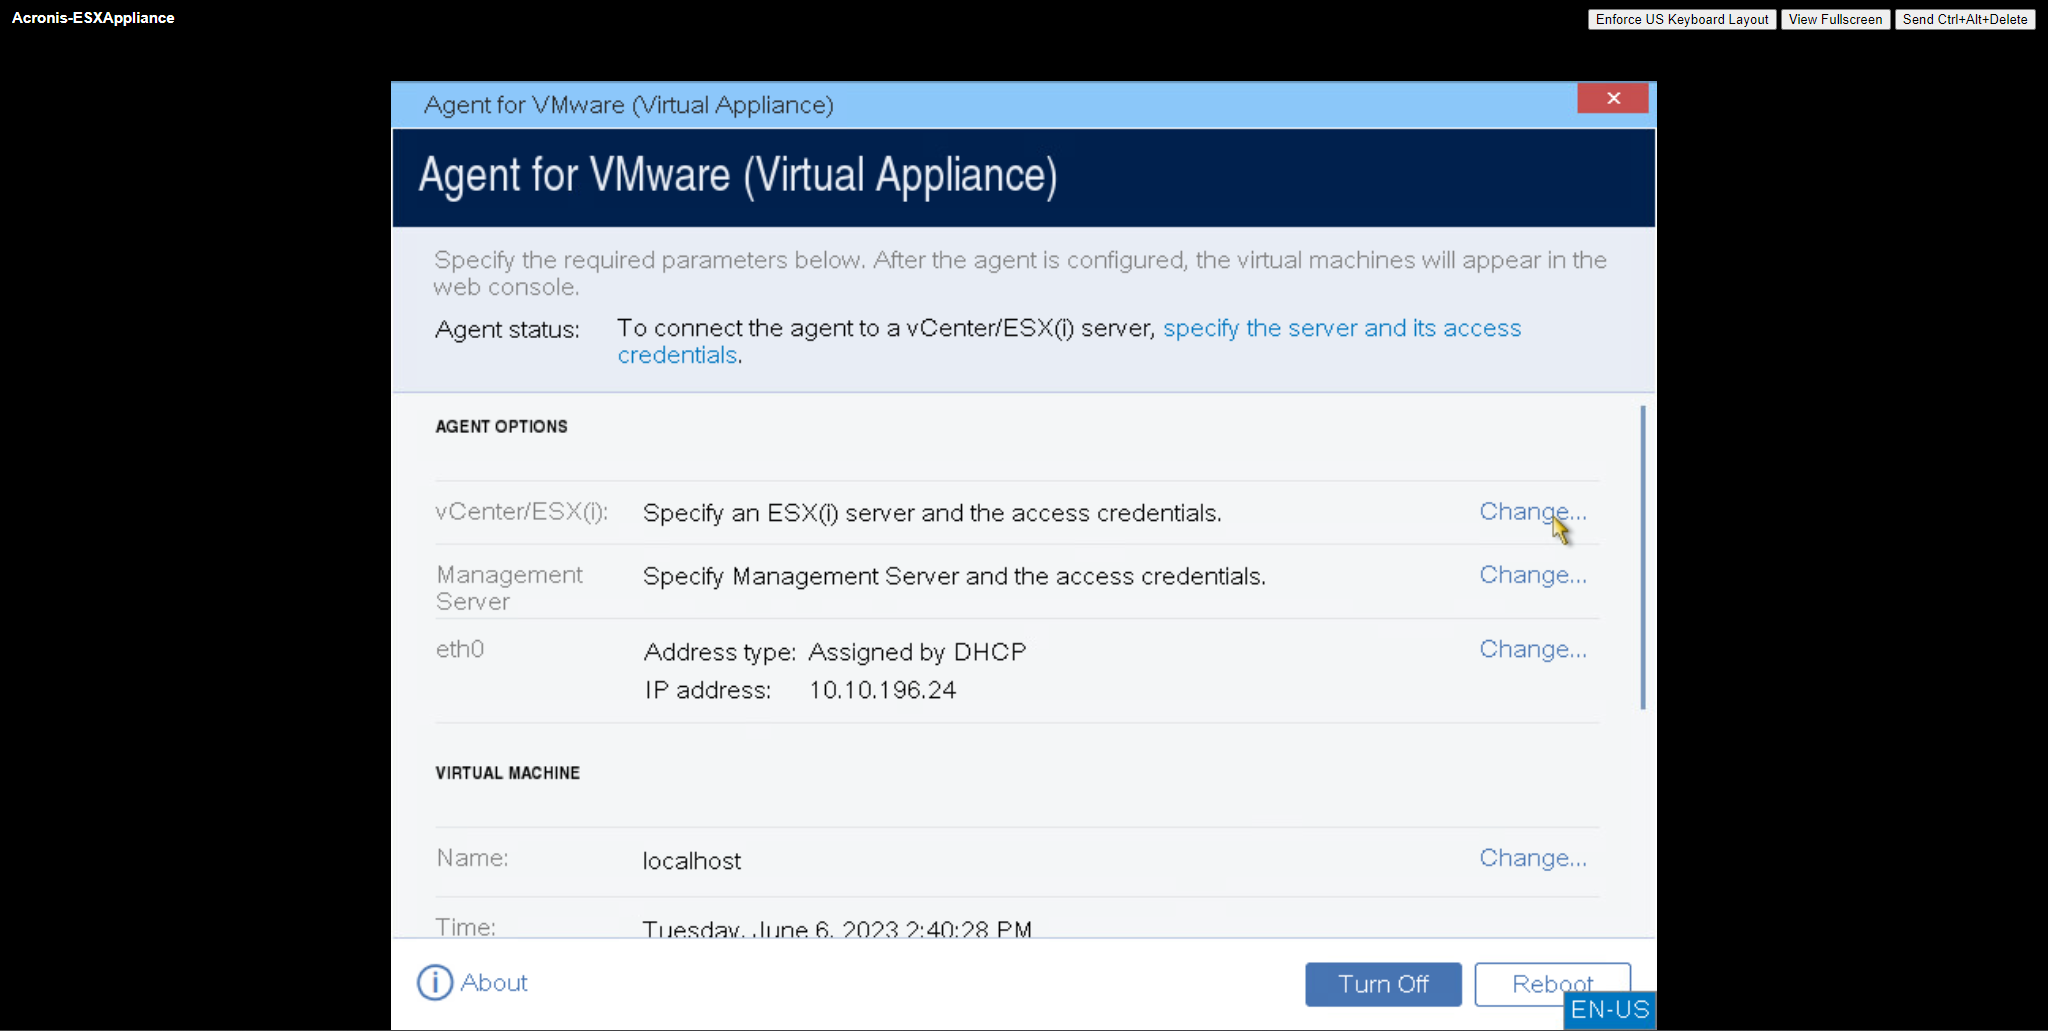Click the VIRTUAL MACHINE heading
The width and height of the screenshot is (2048, 1031).
[x=507, y=773]
